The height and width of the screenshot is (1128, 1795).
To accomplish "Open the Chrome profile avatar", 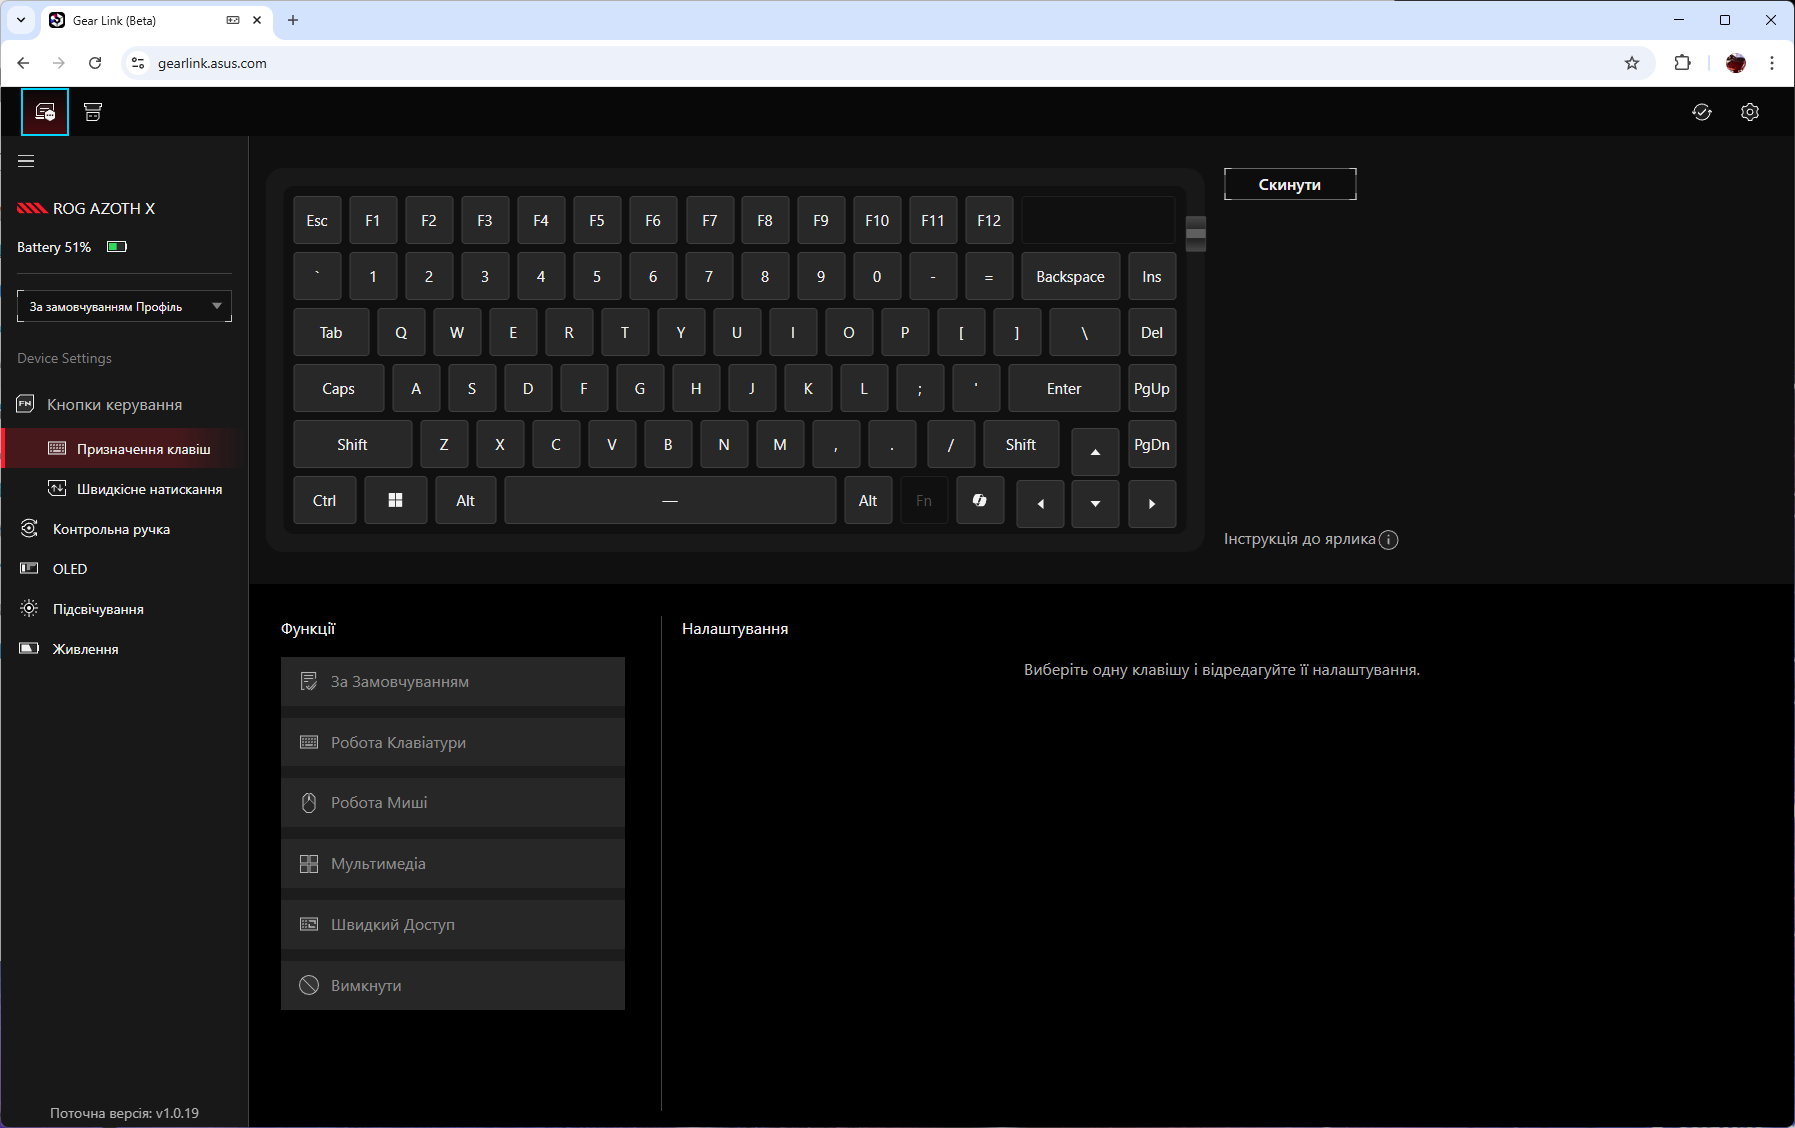I will [1736, 63].
